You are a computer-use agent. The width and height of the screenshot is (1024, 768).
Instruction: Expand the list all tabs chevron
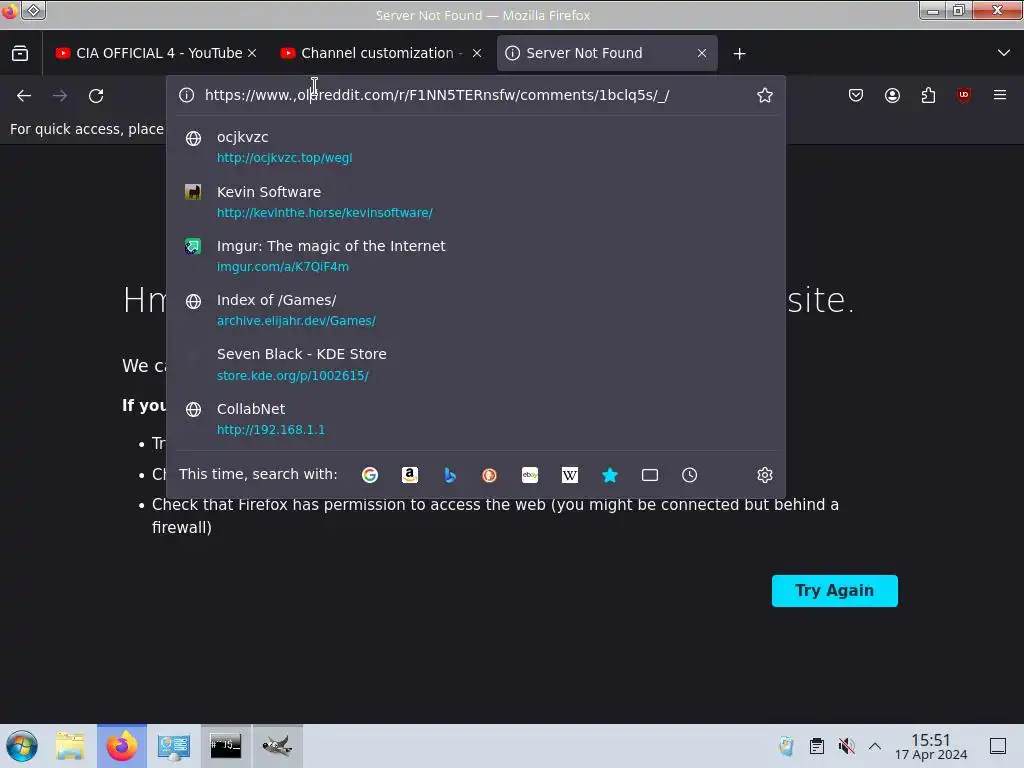(1004, 53)
